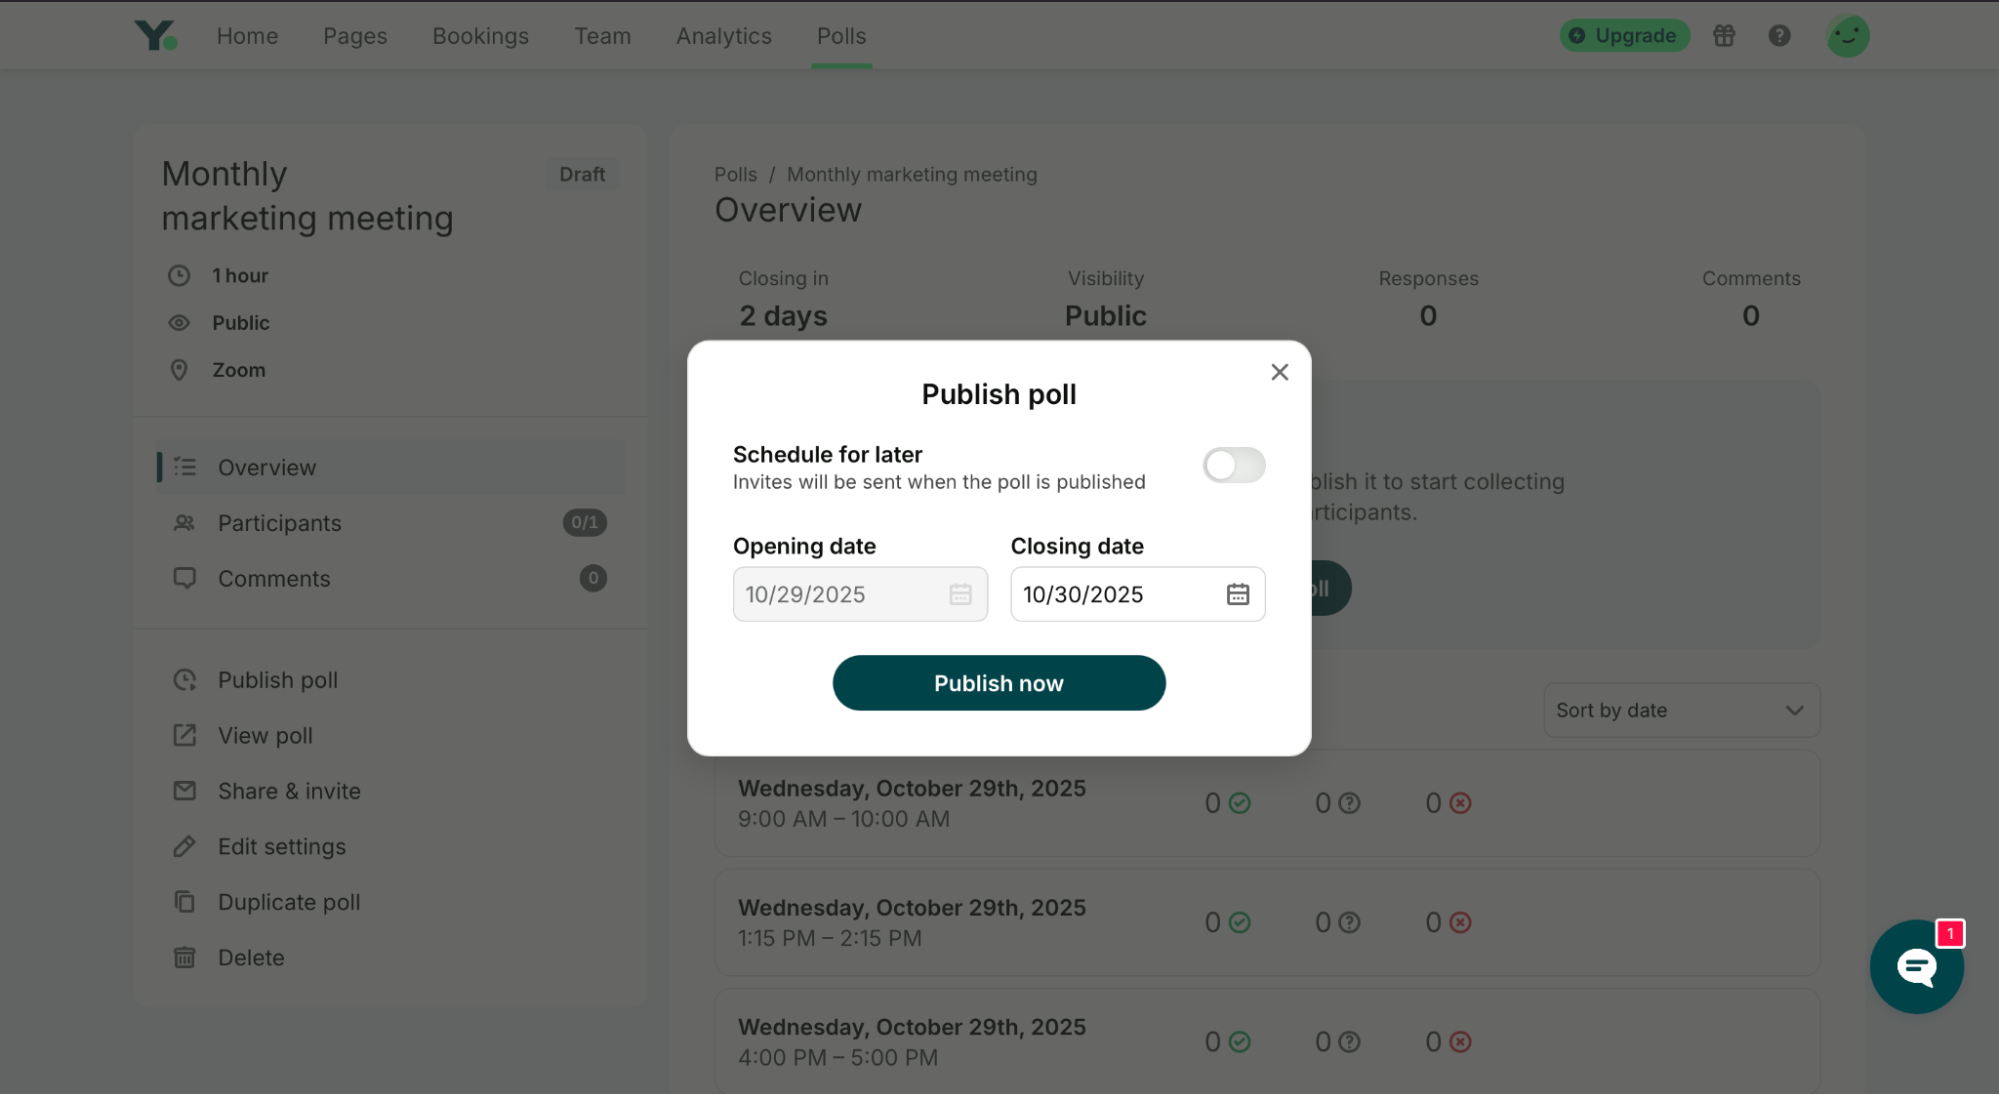This screenshot has height=1095, width=1999.
Task: Expand the profile avatar menu
Action: [x=1847, y=35]
